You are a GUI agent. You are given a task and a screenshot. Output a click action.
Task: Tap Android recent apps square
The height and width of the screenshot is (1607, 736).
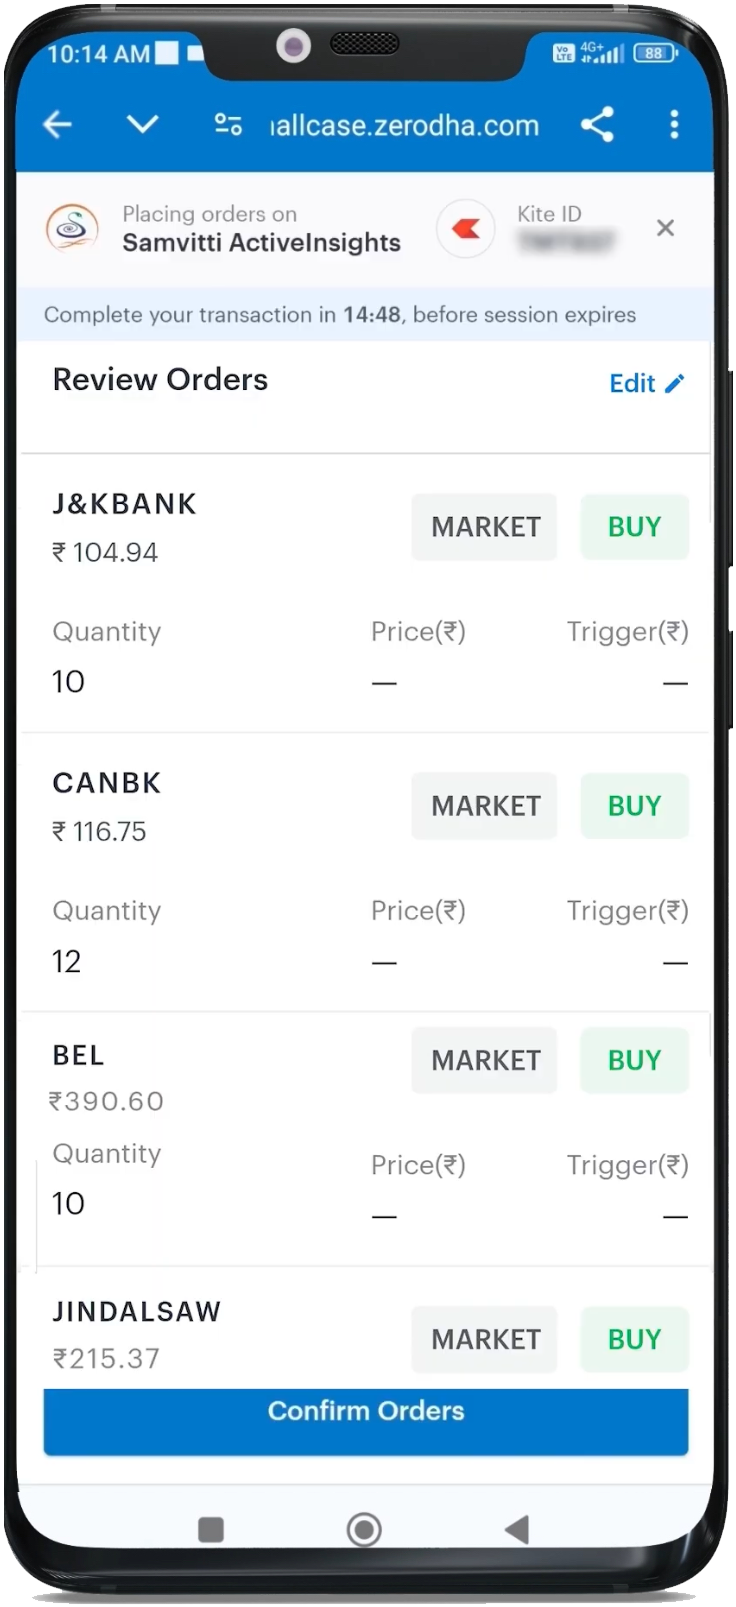tap(211, 1529)
